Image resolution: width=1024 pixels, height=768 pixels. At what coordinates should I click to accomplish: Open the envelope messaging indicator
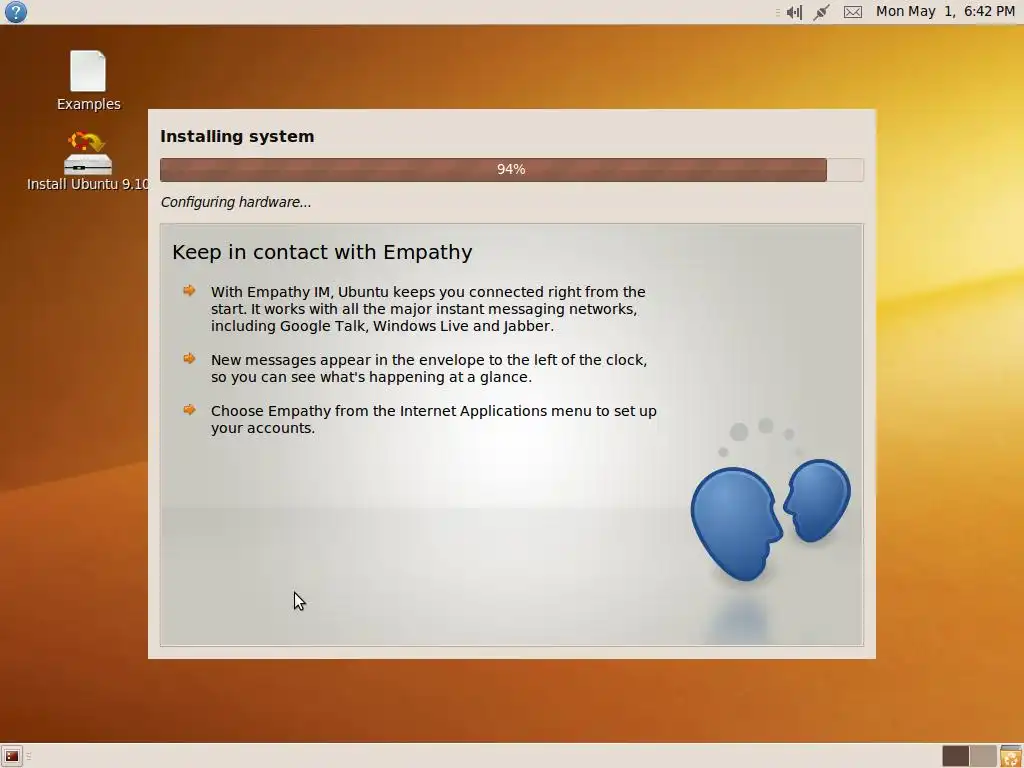pos(853,12)
